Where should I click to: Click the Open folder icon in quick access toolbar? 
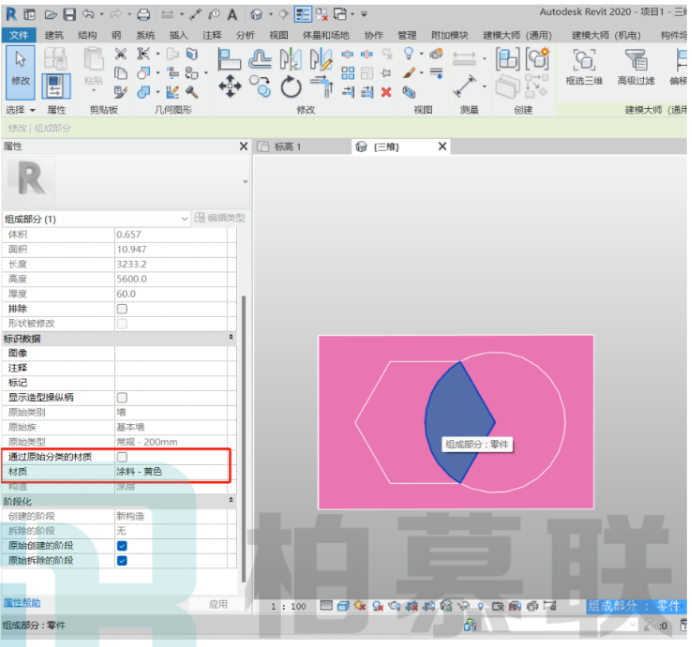point(51,15)
